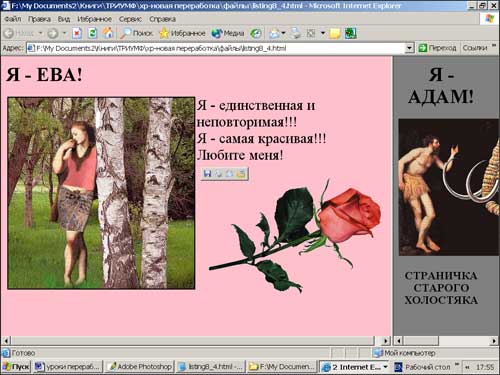Click the photo of Eva by birches

[x=101, y=193]
